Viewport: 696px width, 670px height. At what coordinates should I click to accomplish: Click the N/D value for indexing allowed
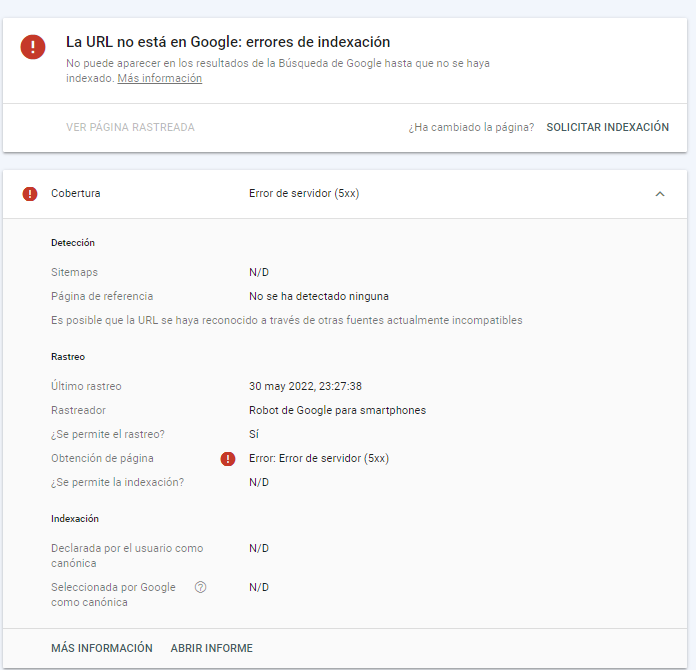pos(259,482)
